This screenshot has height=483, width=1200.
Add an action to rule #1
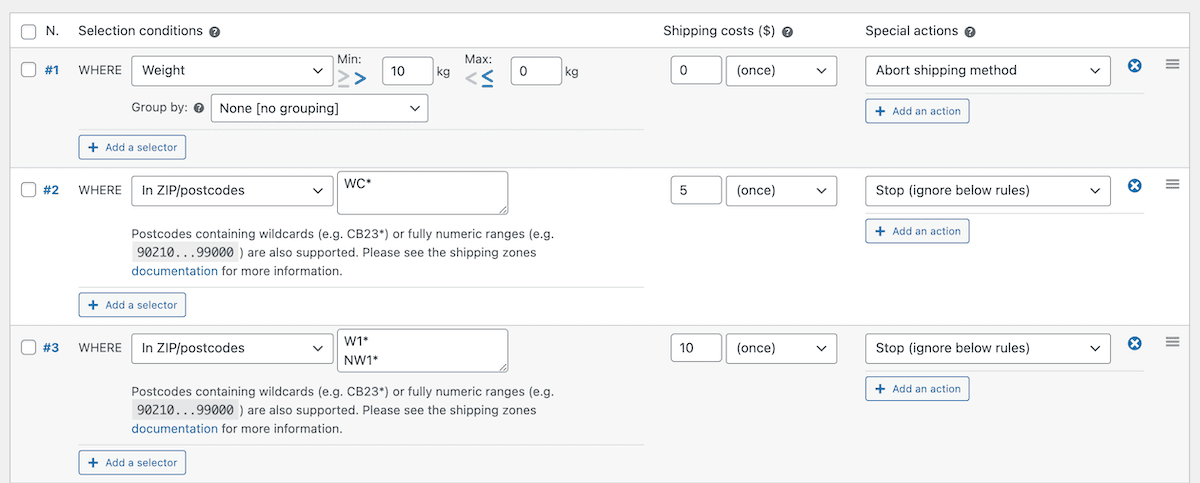(917, 111)
